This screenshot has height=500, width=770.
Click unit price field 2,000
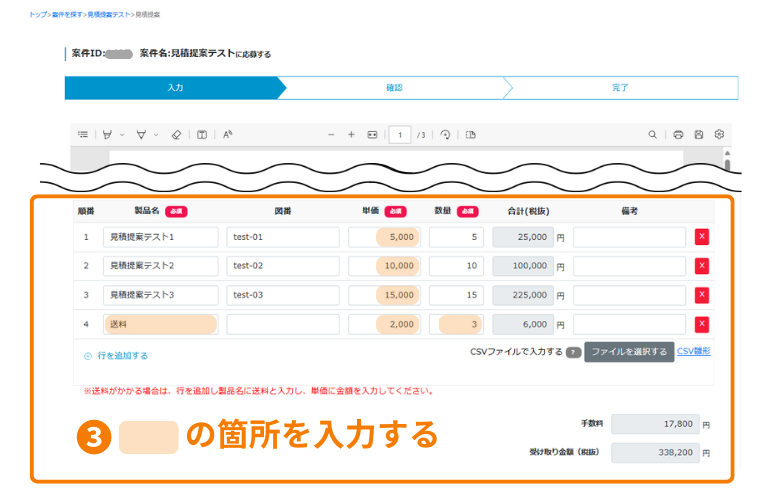click(385, 324)
